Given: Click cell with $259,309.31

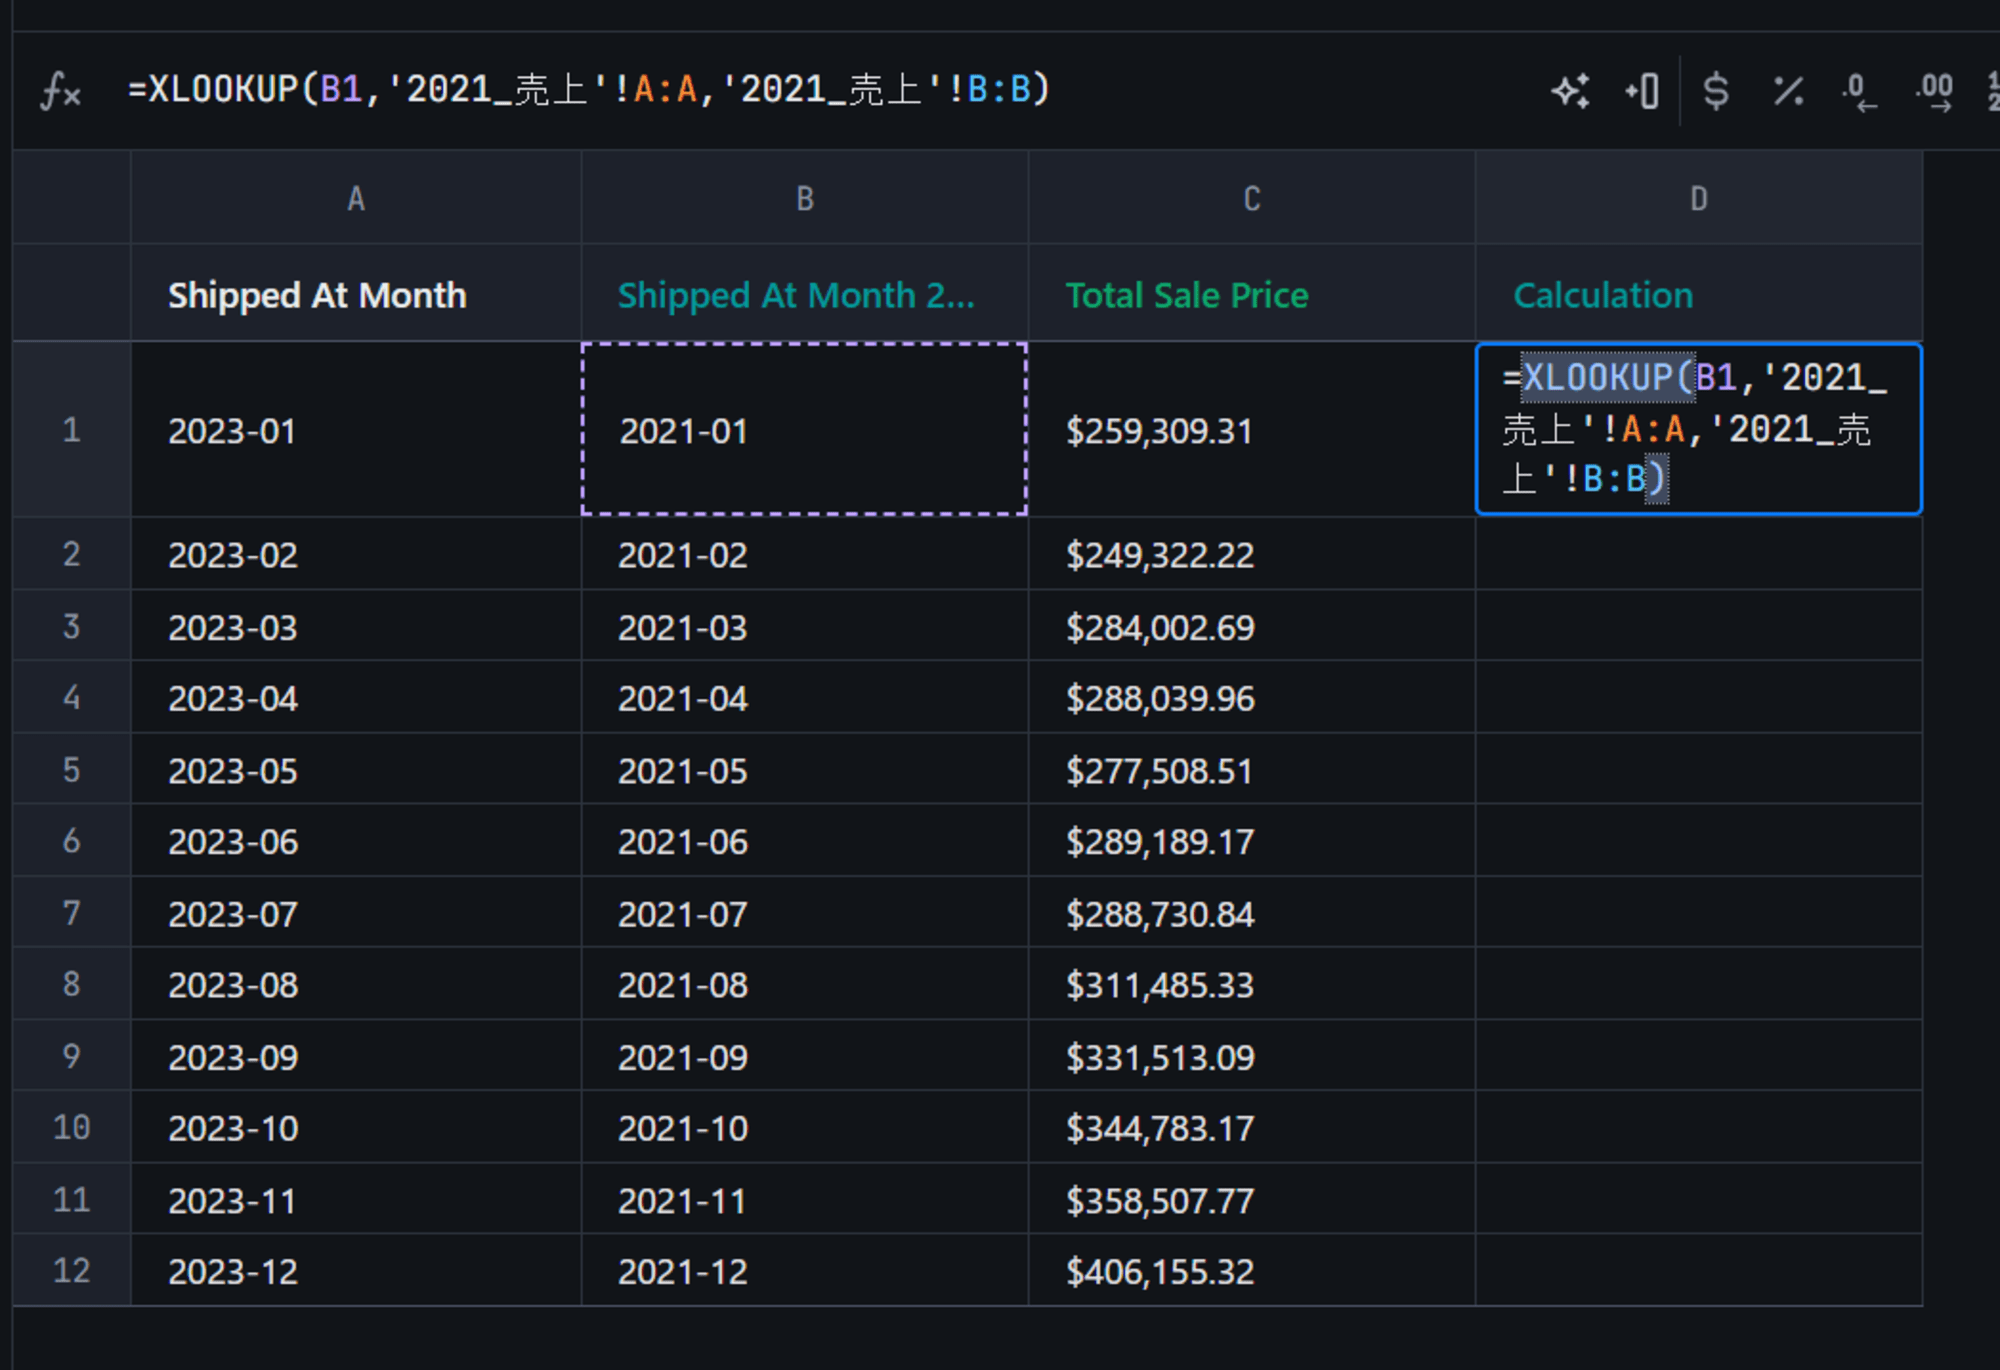Looking at the screenshot, I should [x=1252, y=430].
